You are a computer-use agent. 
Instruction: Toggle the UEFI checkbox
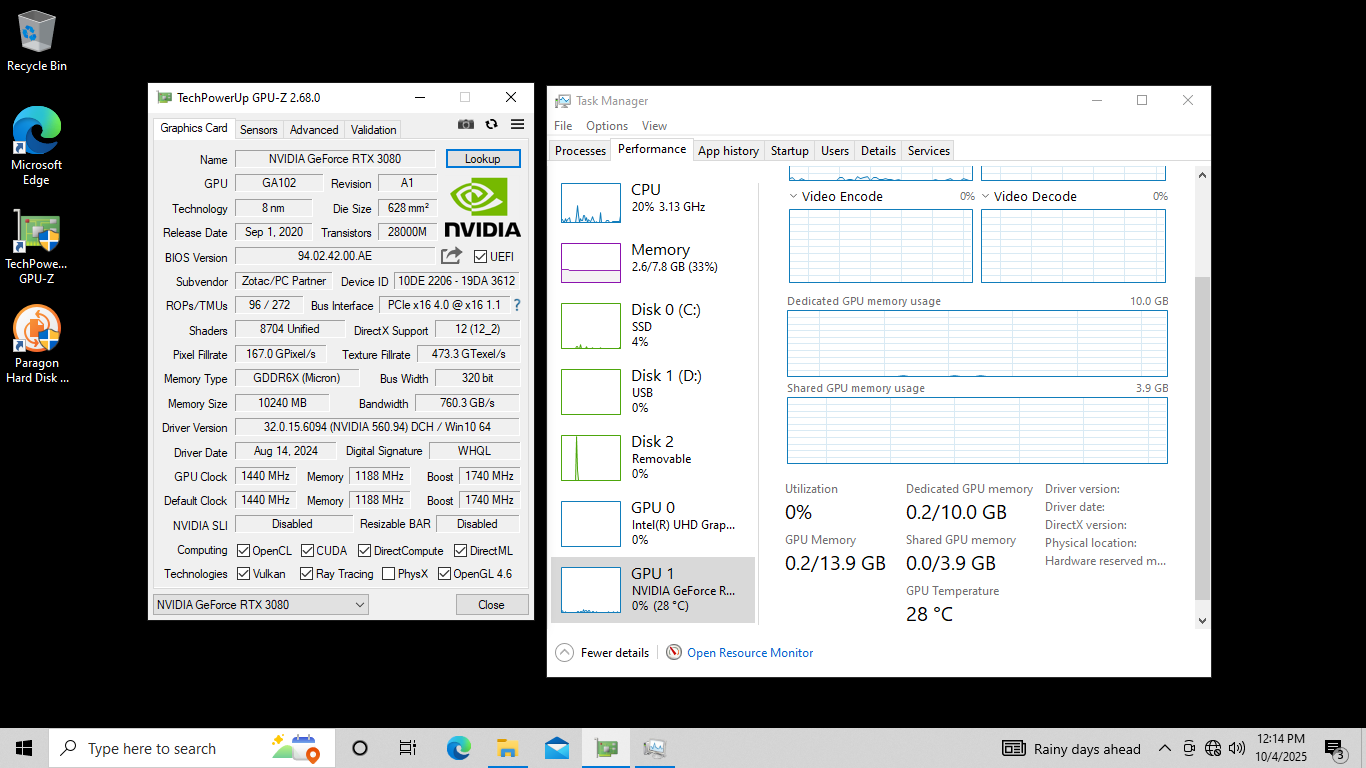coord(481,257)
